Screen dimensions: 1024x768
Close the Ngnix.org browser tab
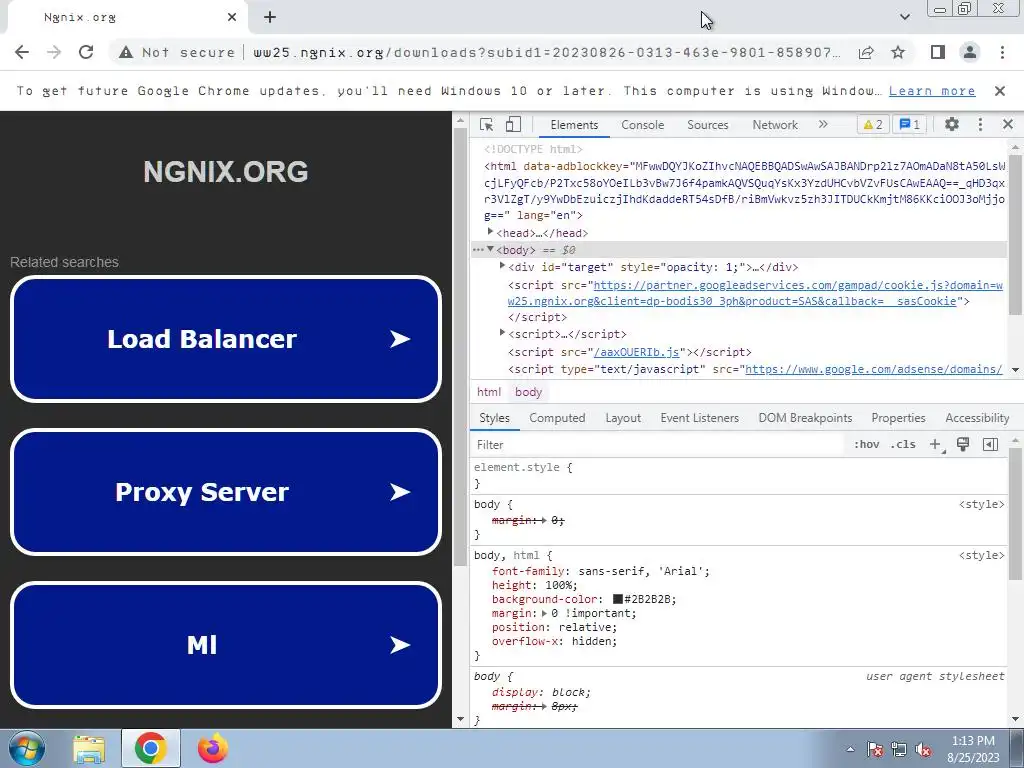pyautogui.click(x=232, y=18)
